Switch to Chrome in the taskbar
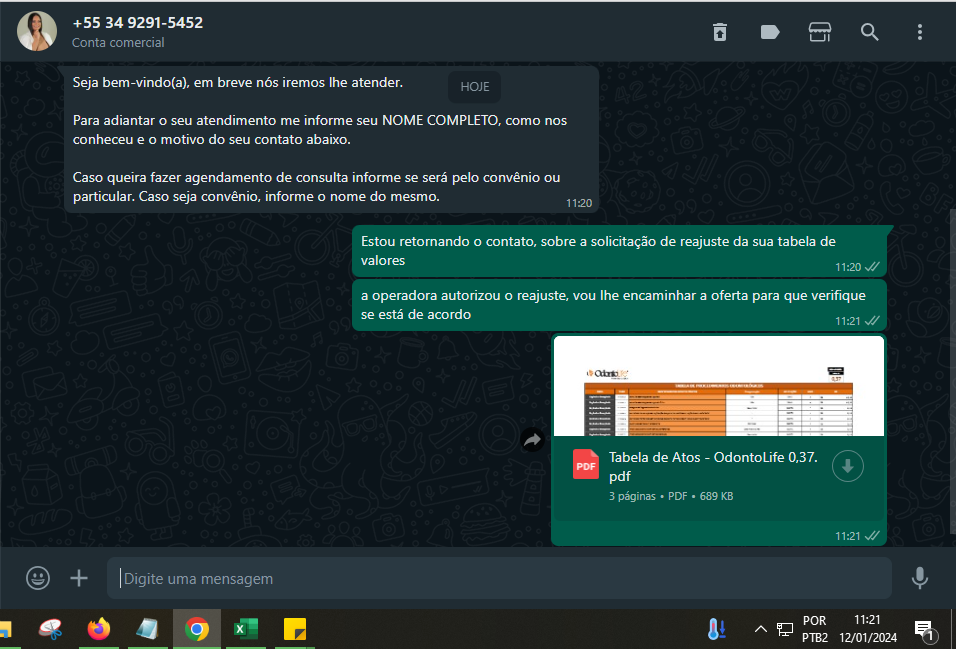Viewport: 956px width, 649px height. click(x=196, y=629)
